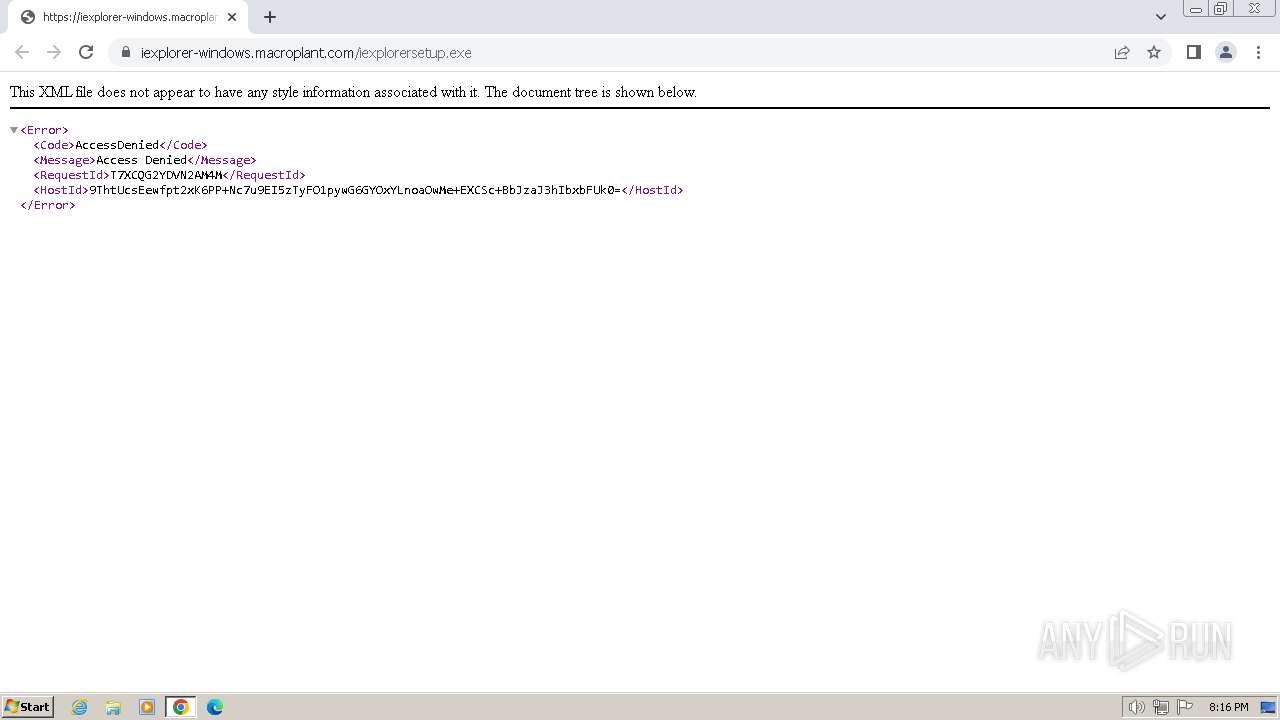Screen dimensions: 1280x720
Task: Go back to the previous page
Action: click(22, 52)
